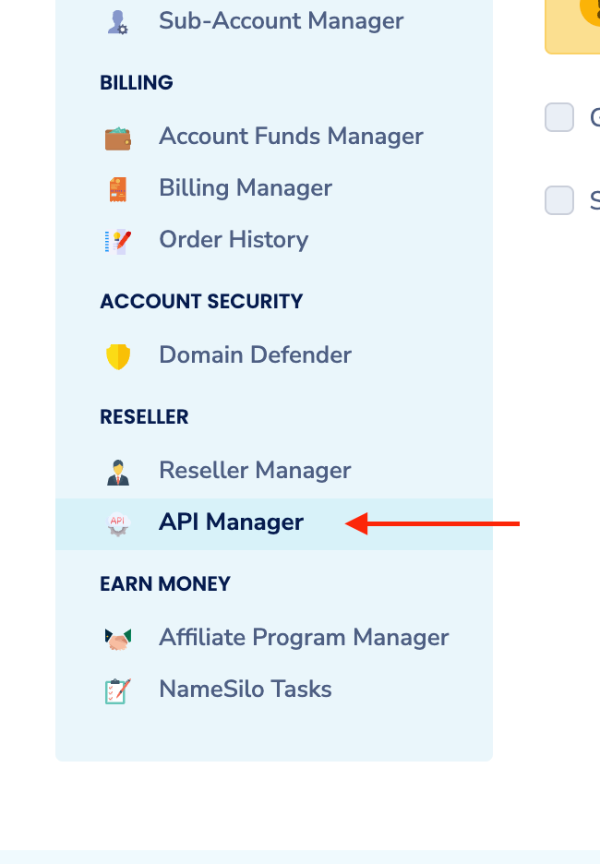600x864 pixels.
Task: Click the yellow shield Domain Defender icon
Action: [x=118, y=357]
